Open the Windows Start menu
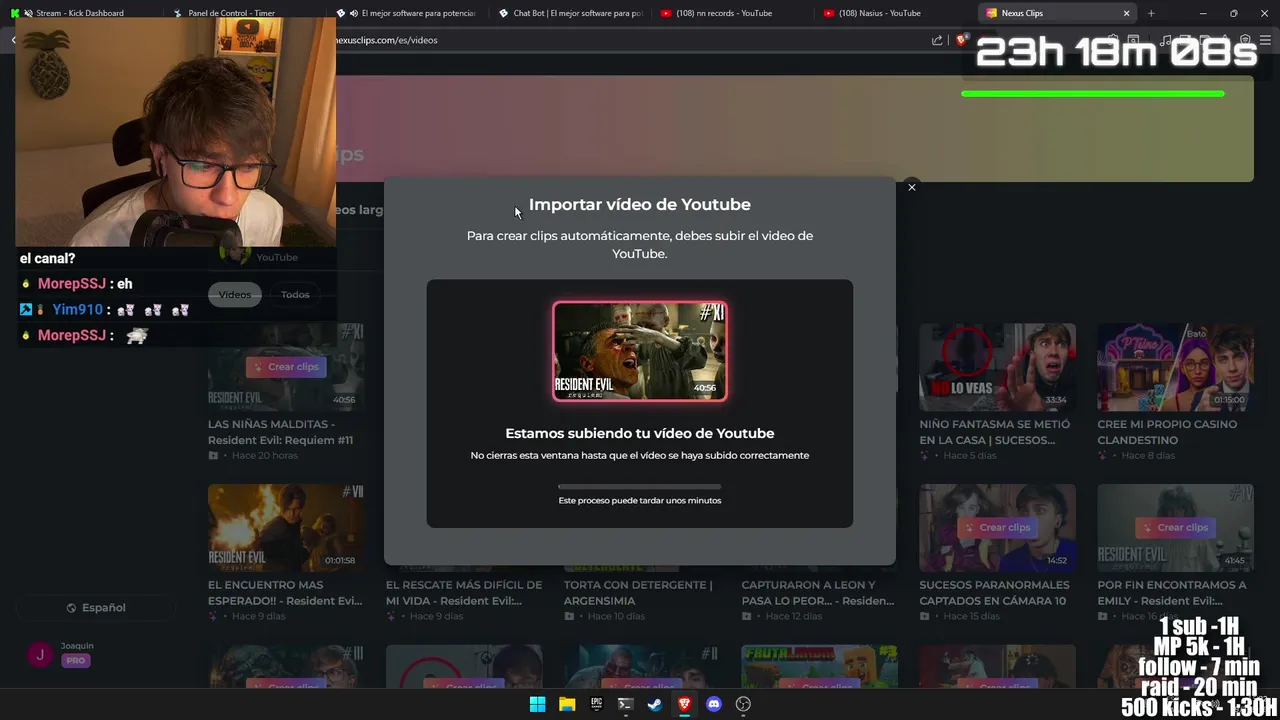 click(x=537, y=704)
